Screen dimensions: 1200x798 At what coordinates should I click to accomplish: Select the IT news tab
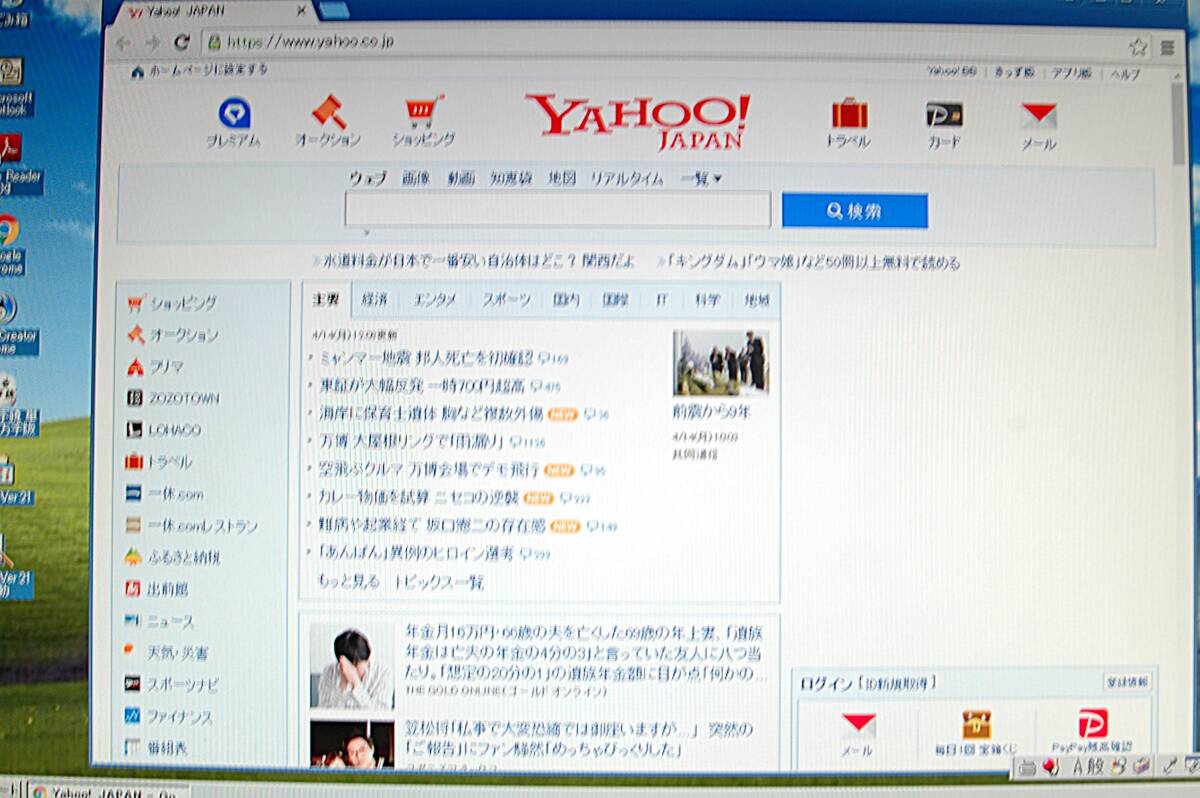(x=662, y=300)
